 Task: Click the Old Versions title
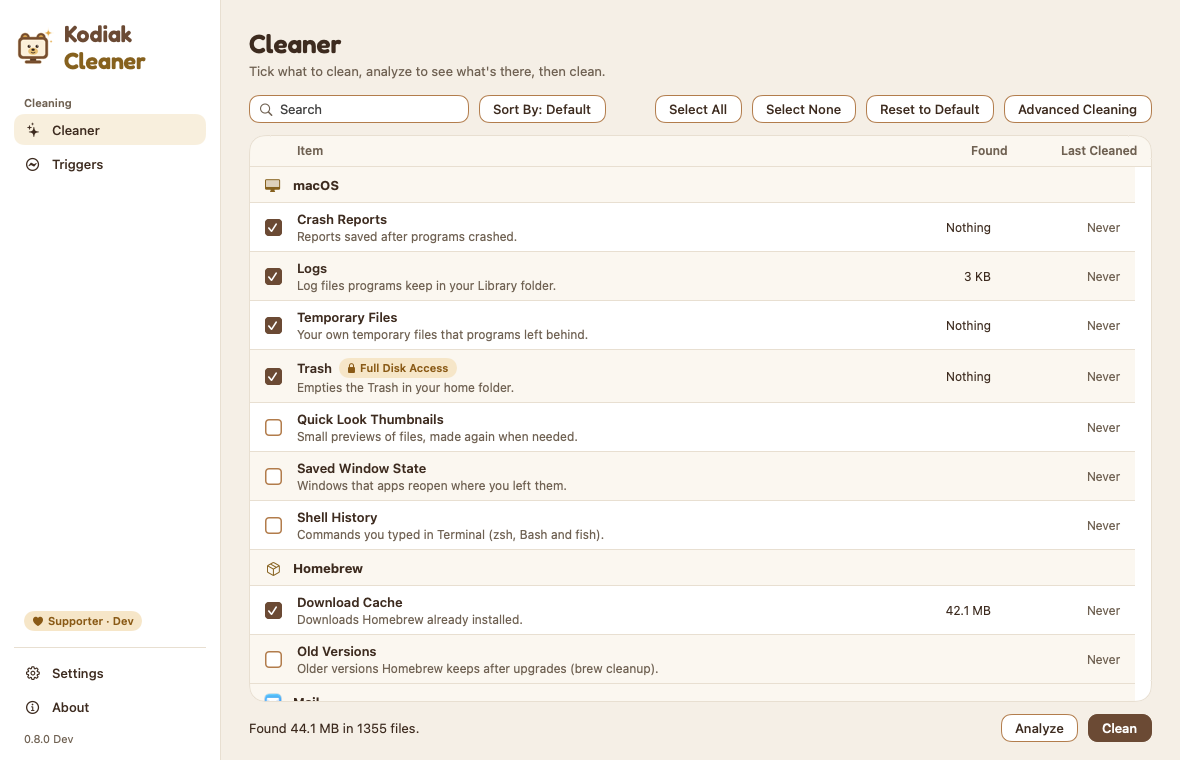[336, 652]
